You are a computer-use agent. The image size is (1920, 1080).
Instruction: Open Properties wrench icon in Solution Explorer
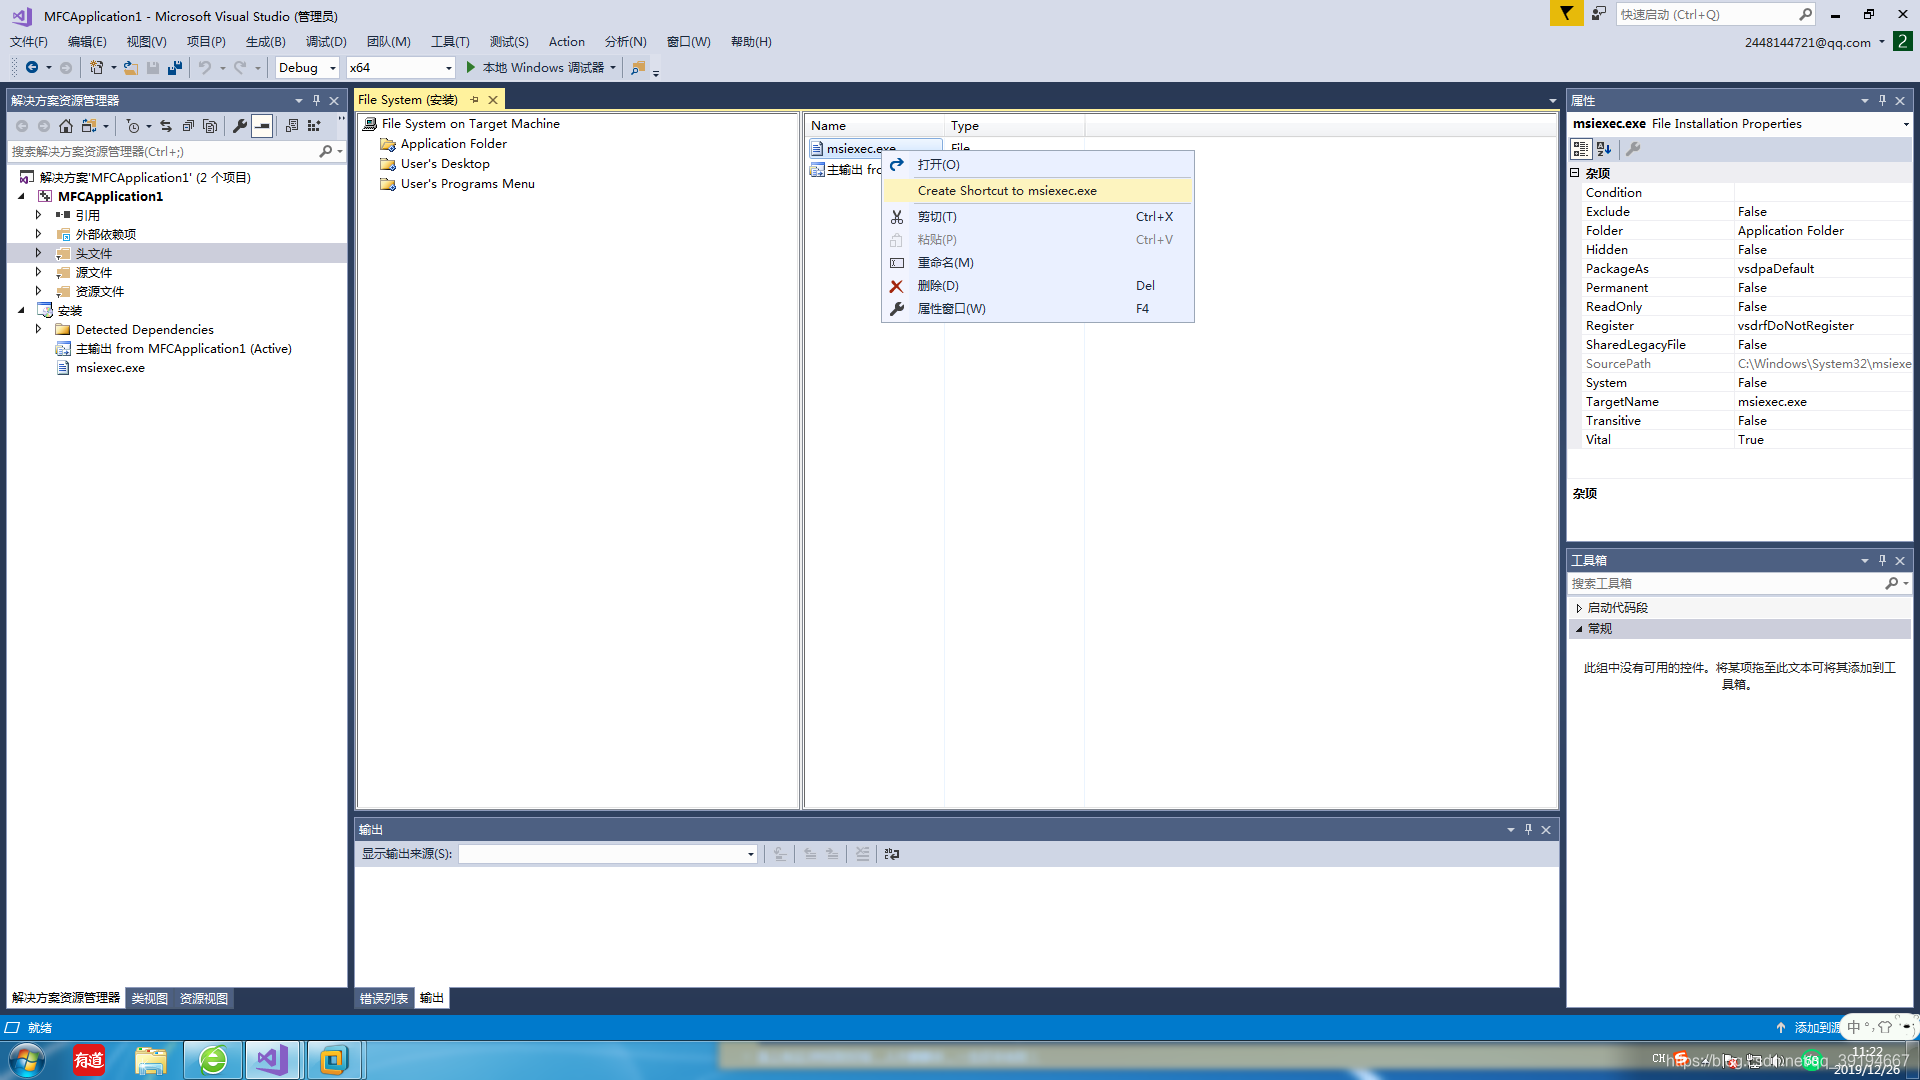click(x=240, y=126)
